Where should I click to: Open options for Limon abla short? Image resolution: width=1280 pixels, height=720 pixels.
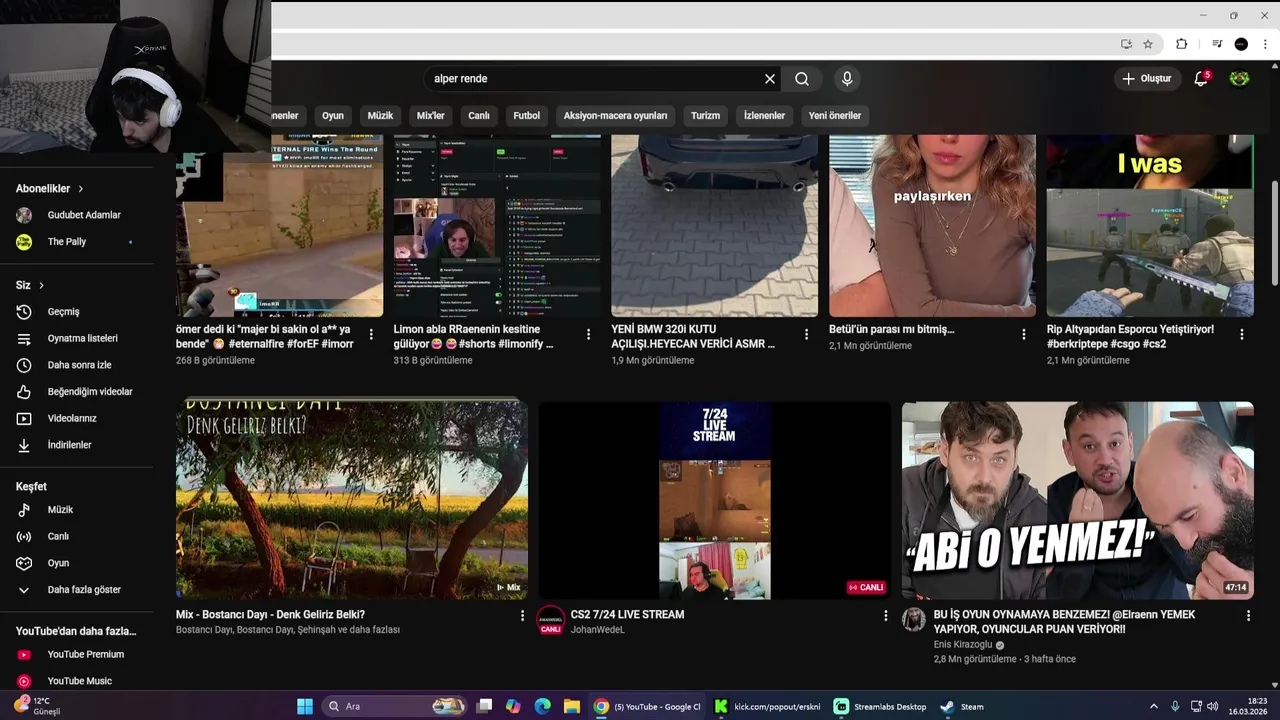[588, 334]
